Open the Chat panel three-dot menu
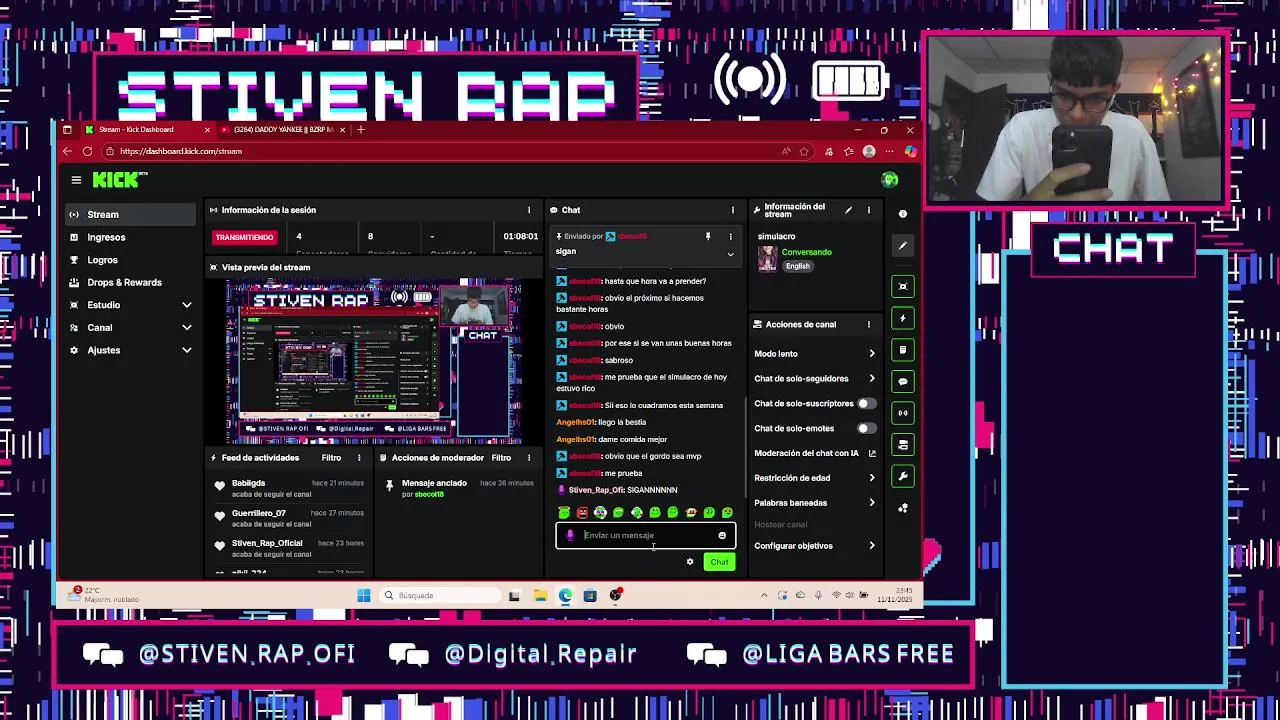The height and width of the screenshot is (720, 1280). 732,210
